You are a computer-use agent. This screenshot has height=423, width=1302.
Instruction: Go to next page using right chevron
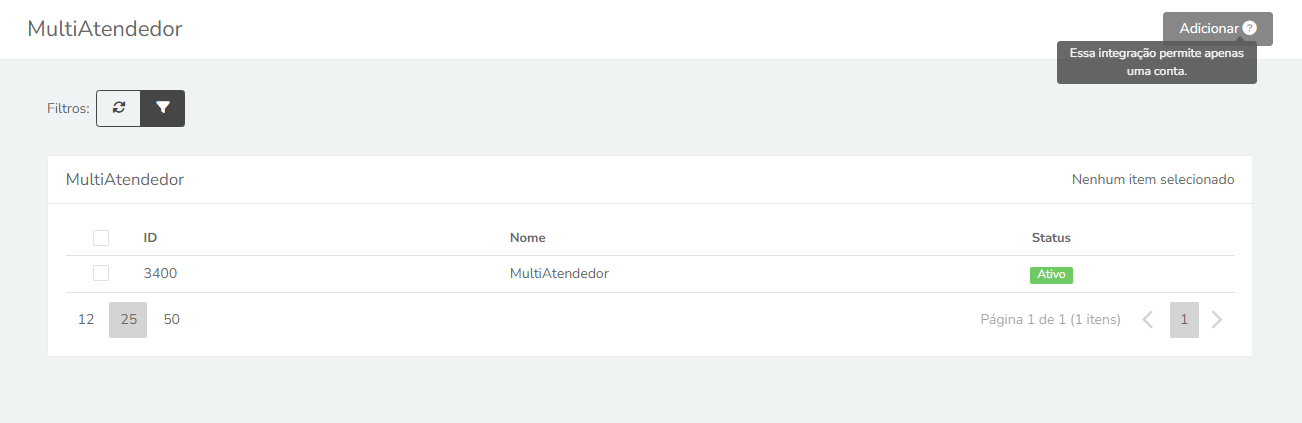point(1217,320)
